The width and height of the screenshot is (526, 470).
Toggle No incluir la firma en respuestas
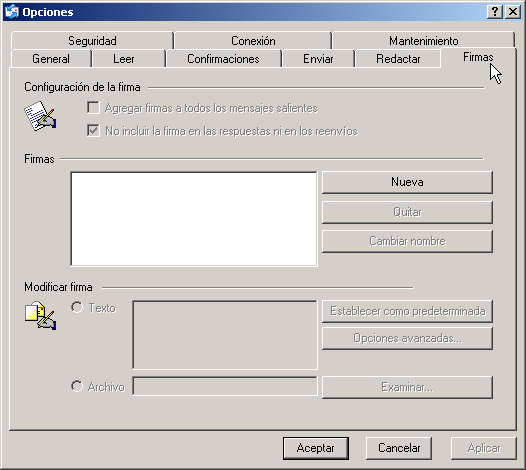click(93, 130)
